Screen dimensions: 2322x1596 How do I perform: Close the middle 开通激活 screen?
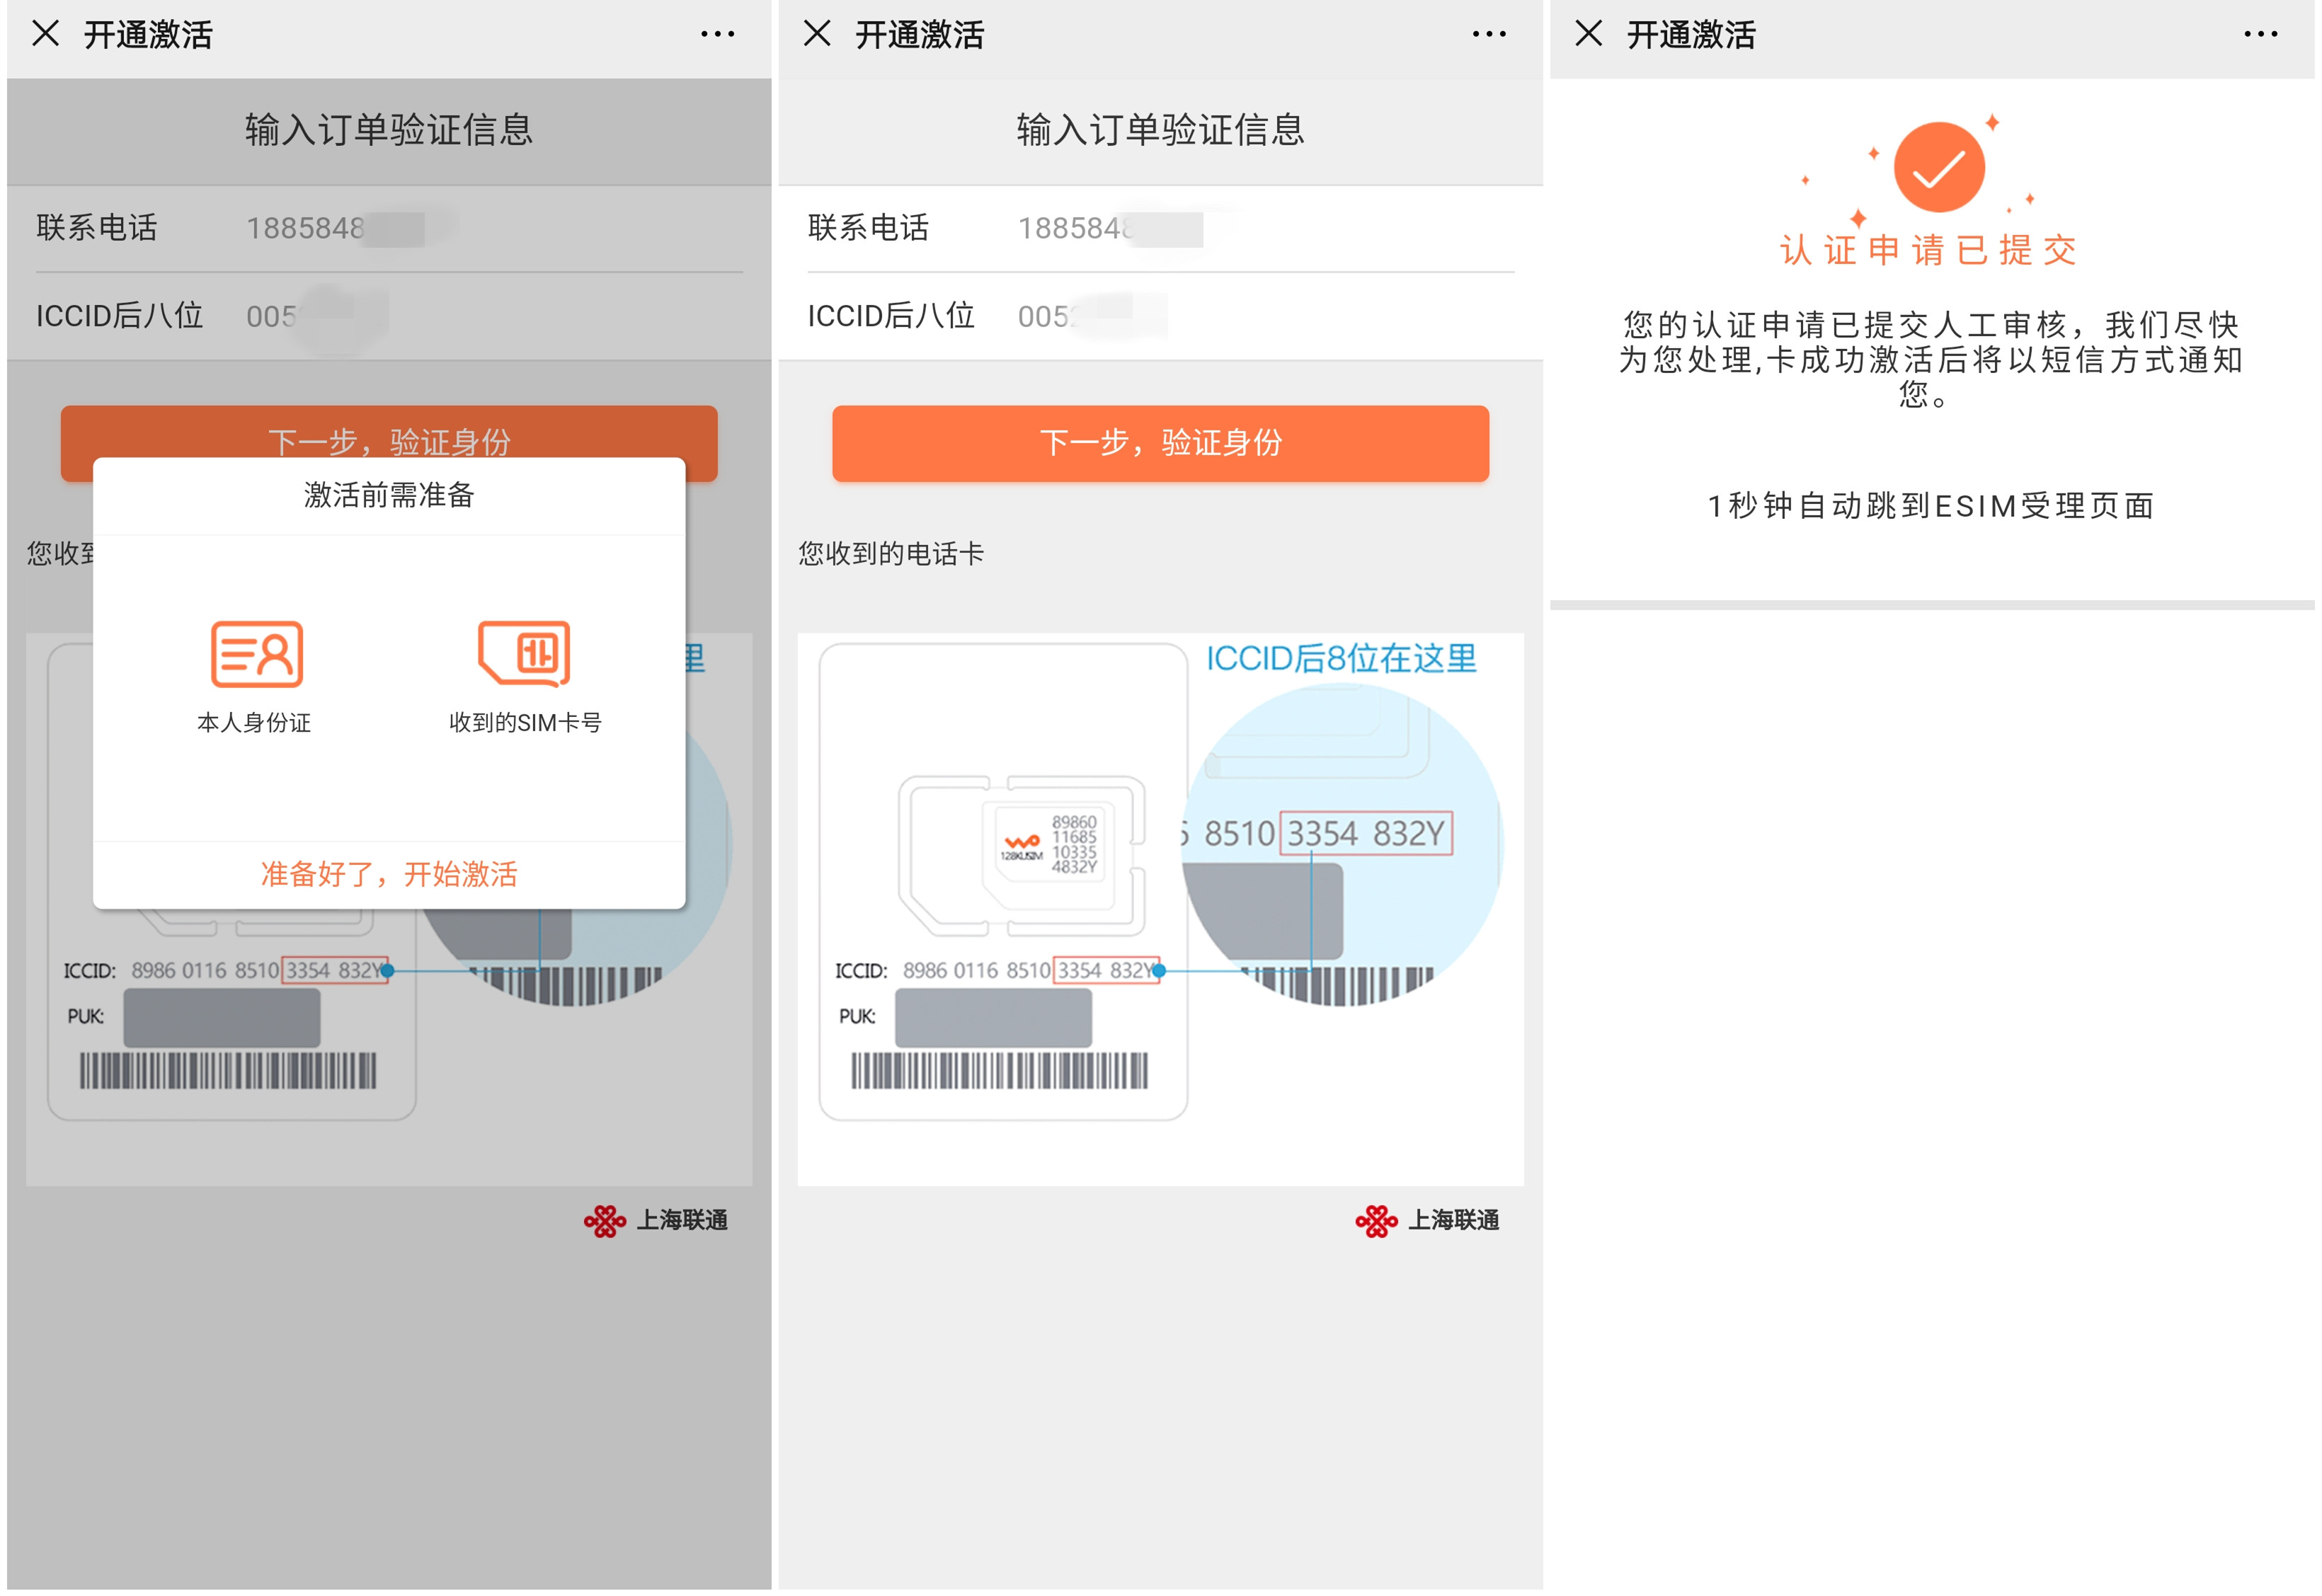coord(816,33)
